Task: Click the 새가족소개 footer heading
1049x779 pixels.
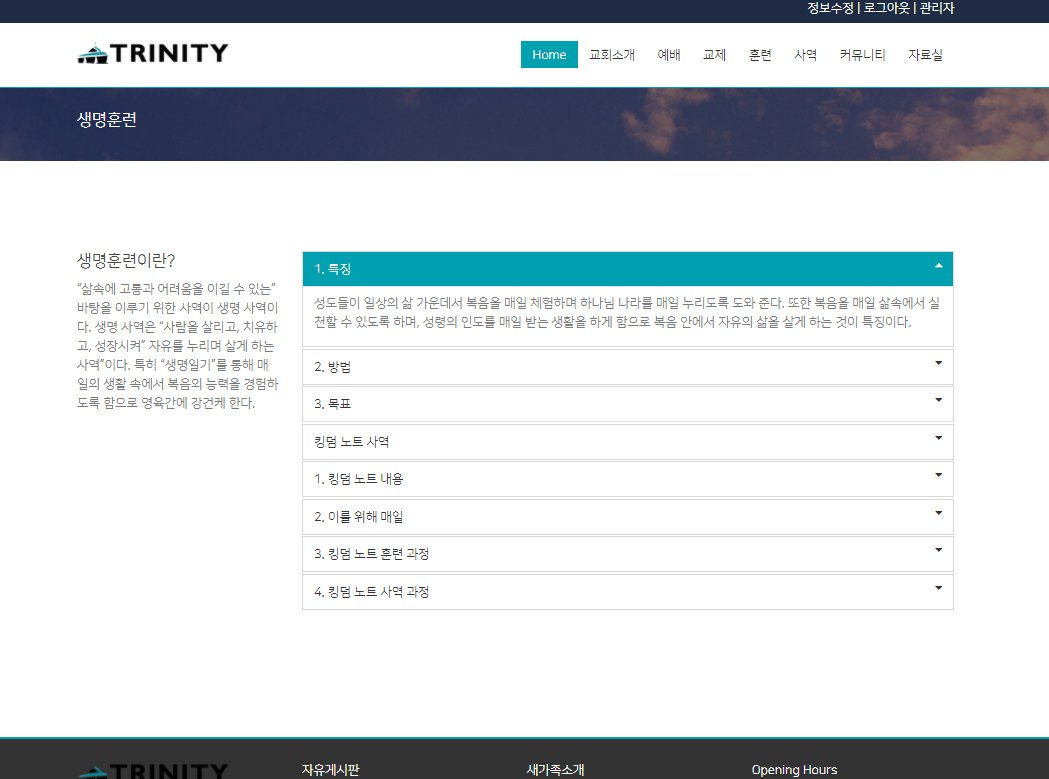Action: pyautogui.click(x=555, y=770)
